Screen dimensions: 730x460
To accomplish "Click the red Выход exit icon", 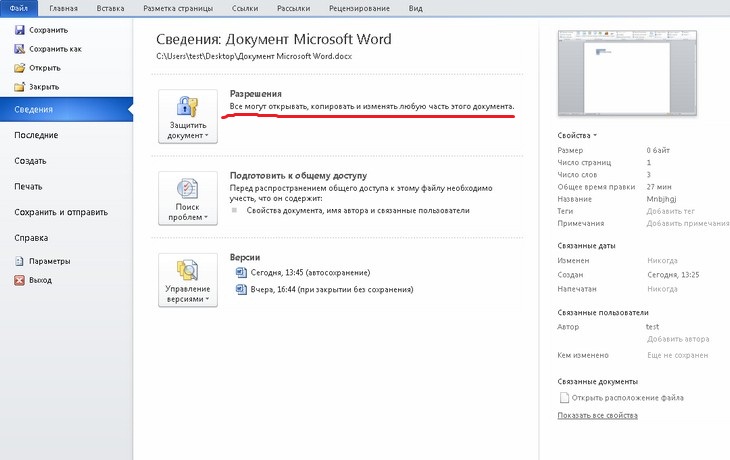I will point(19,280).
